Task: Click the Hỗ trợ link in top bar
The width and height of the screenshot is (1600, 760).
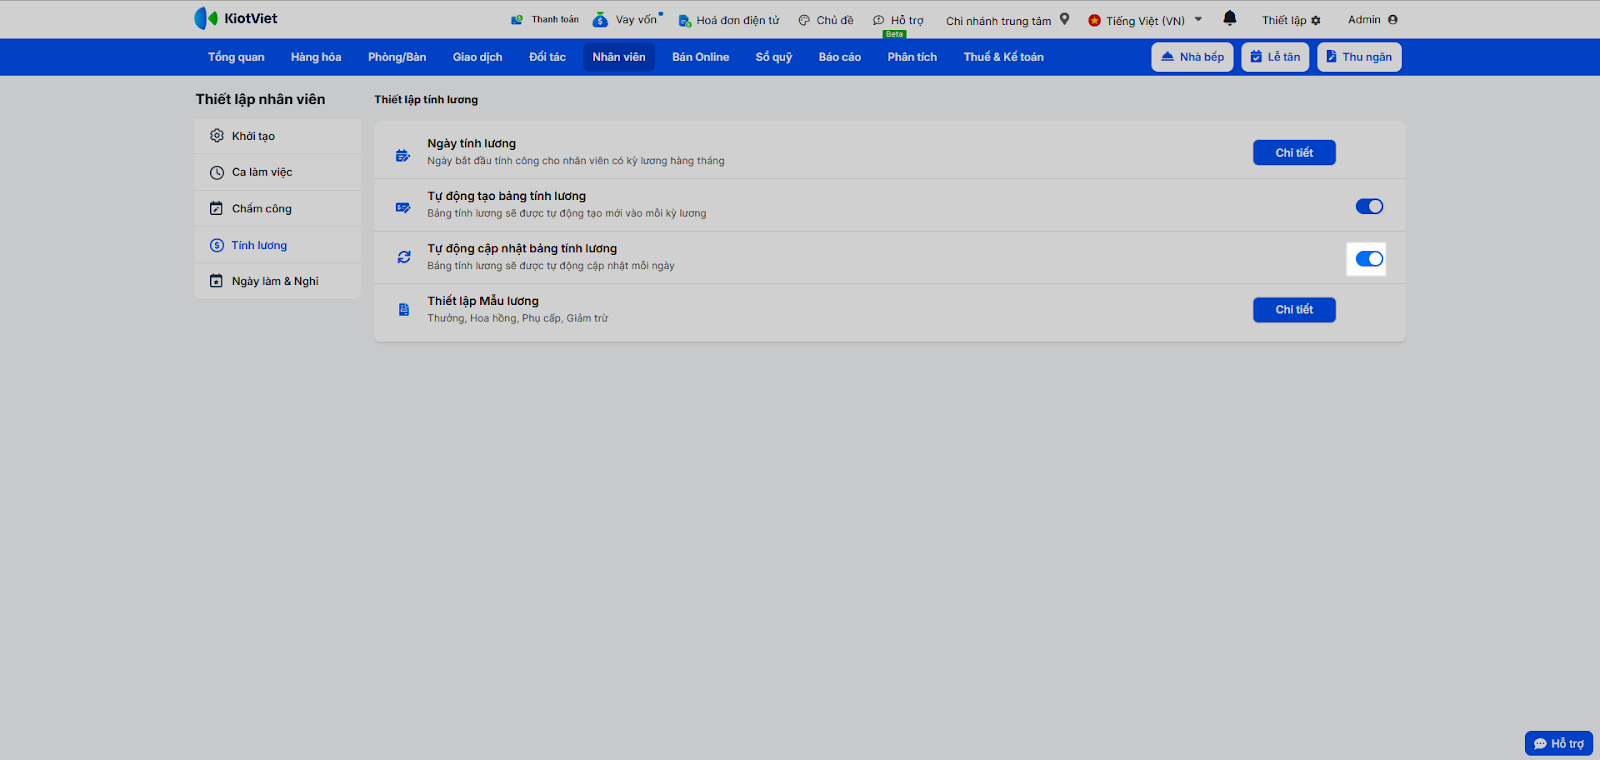Action: (907, 20)
